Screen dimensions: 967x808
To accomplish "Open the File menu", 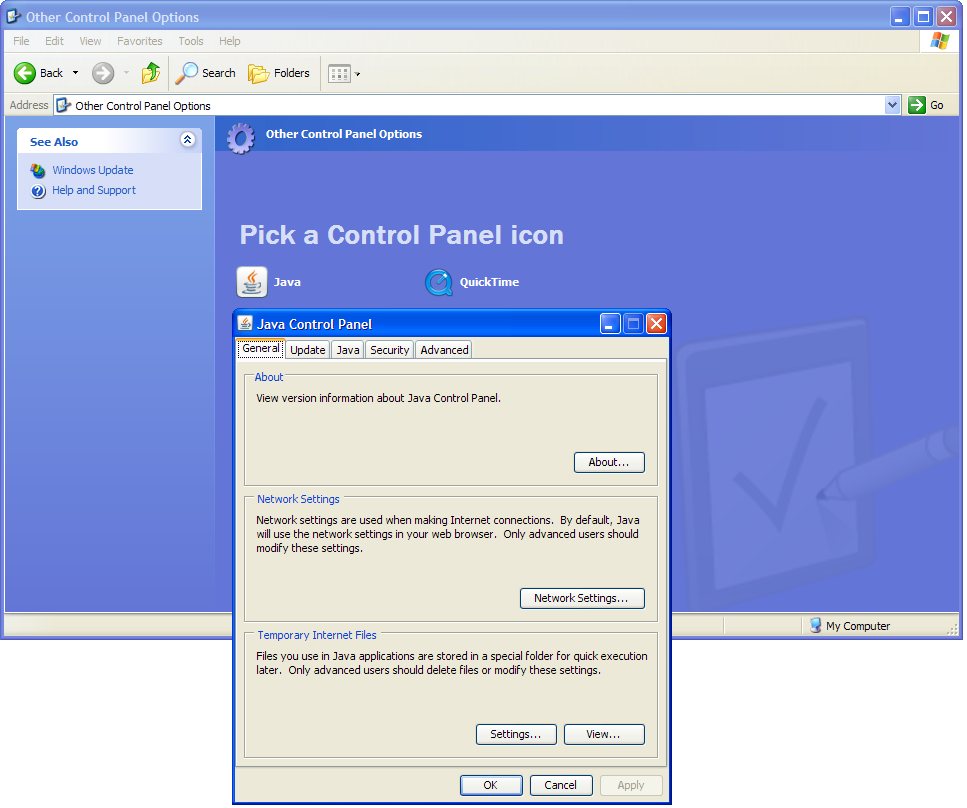I will (x=21, y=41).
